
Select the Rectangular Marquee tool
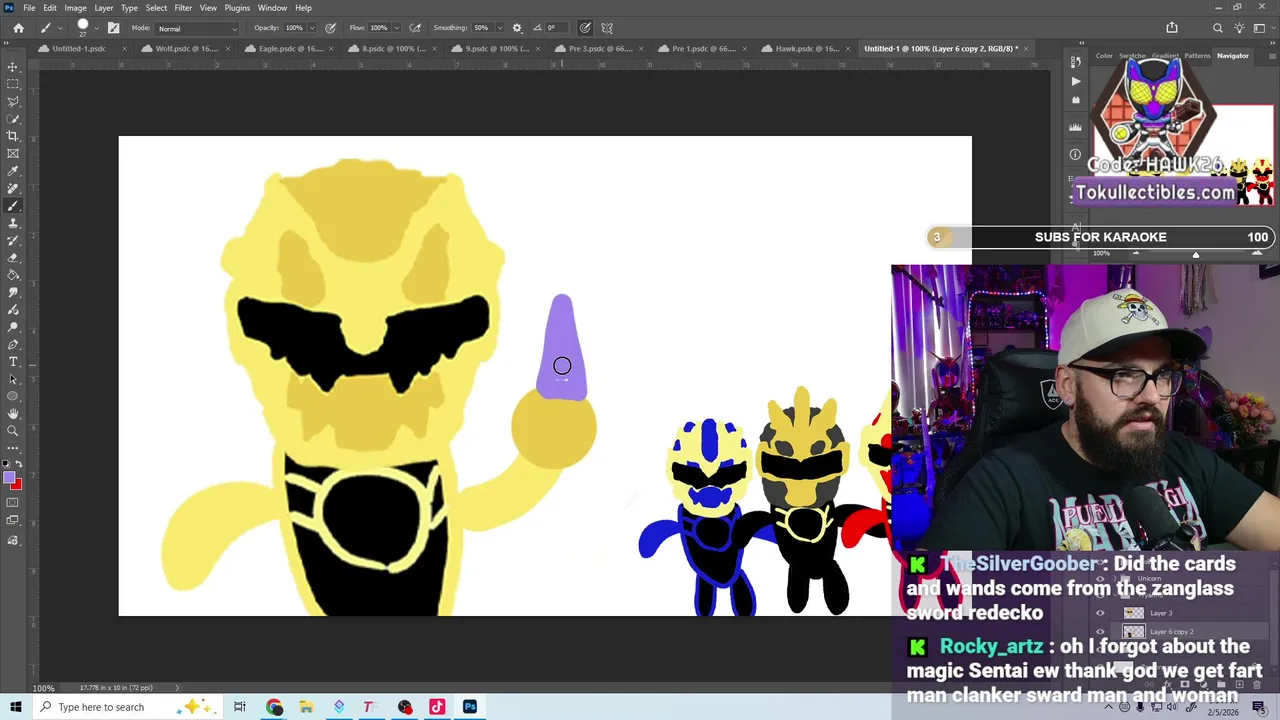coord(13,84)
